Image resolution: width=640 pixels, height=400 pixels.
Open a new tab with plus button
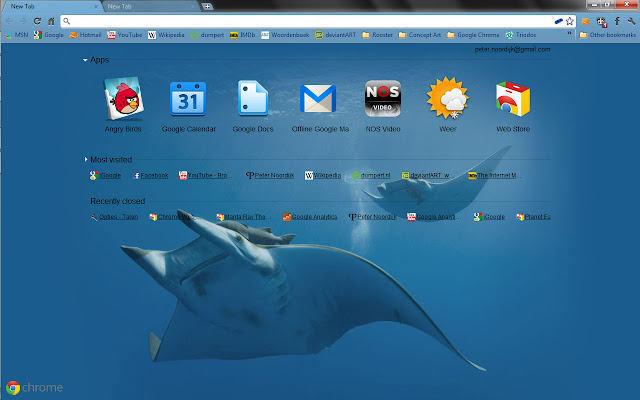click(x=207, y=7)
